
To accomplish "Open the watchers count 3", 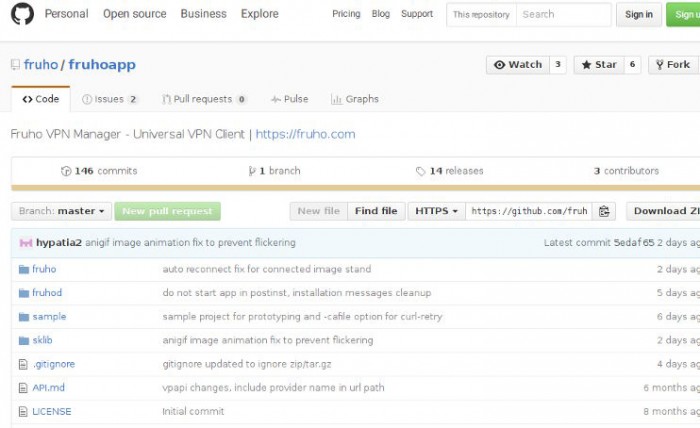I will 558,65.
